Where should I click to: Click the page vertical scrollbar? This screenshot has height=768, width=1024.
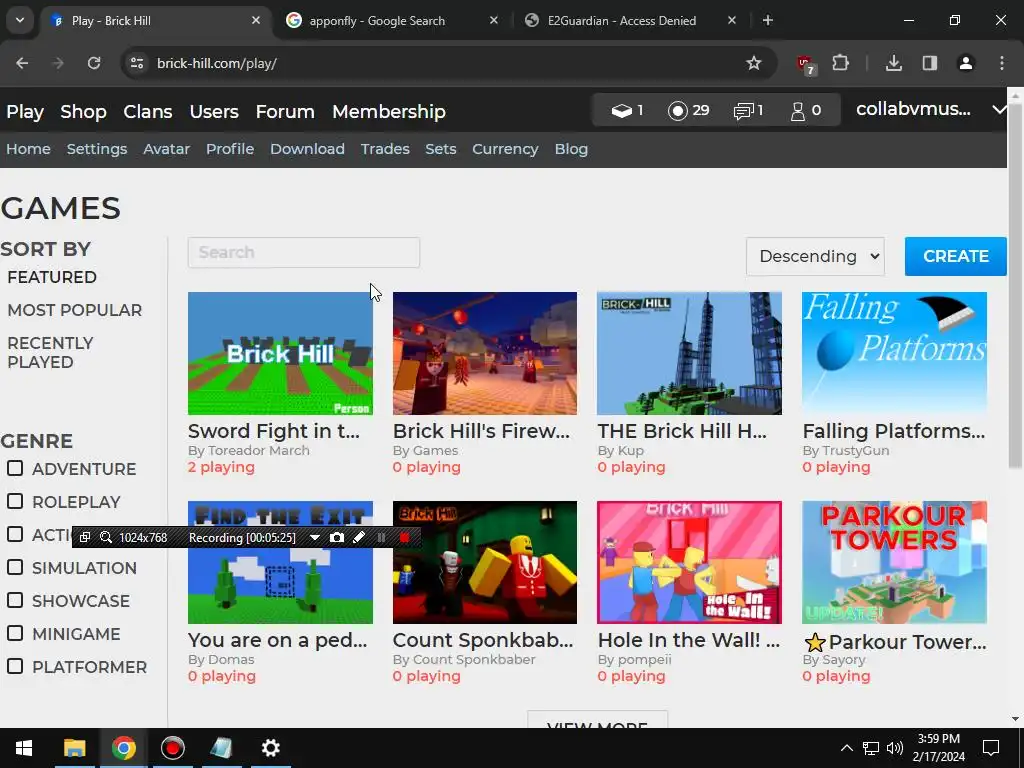click(1015, 285)
